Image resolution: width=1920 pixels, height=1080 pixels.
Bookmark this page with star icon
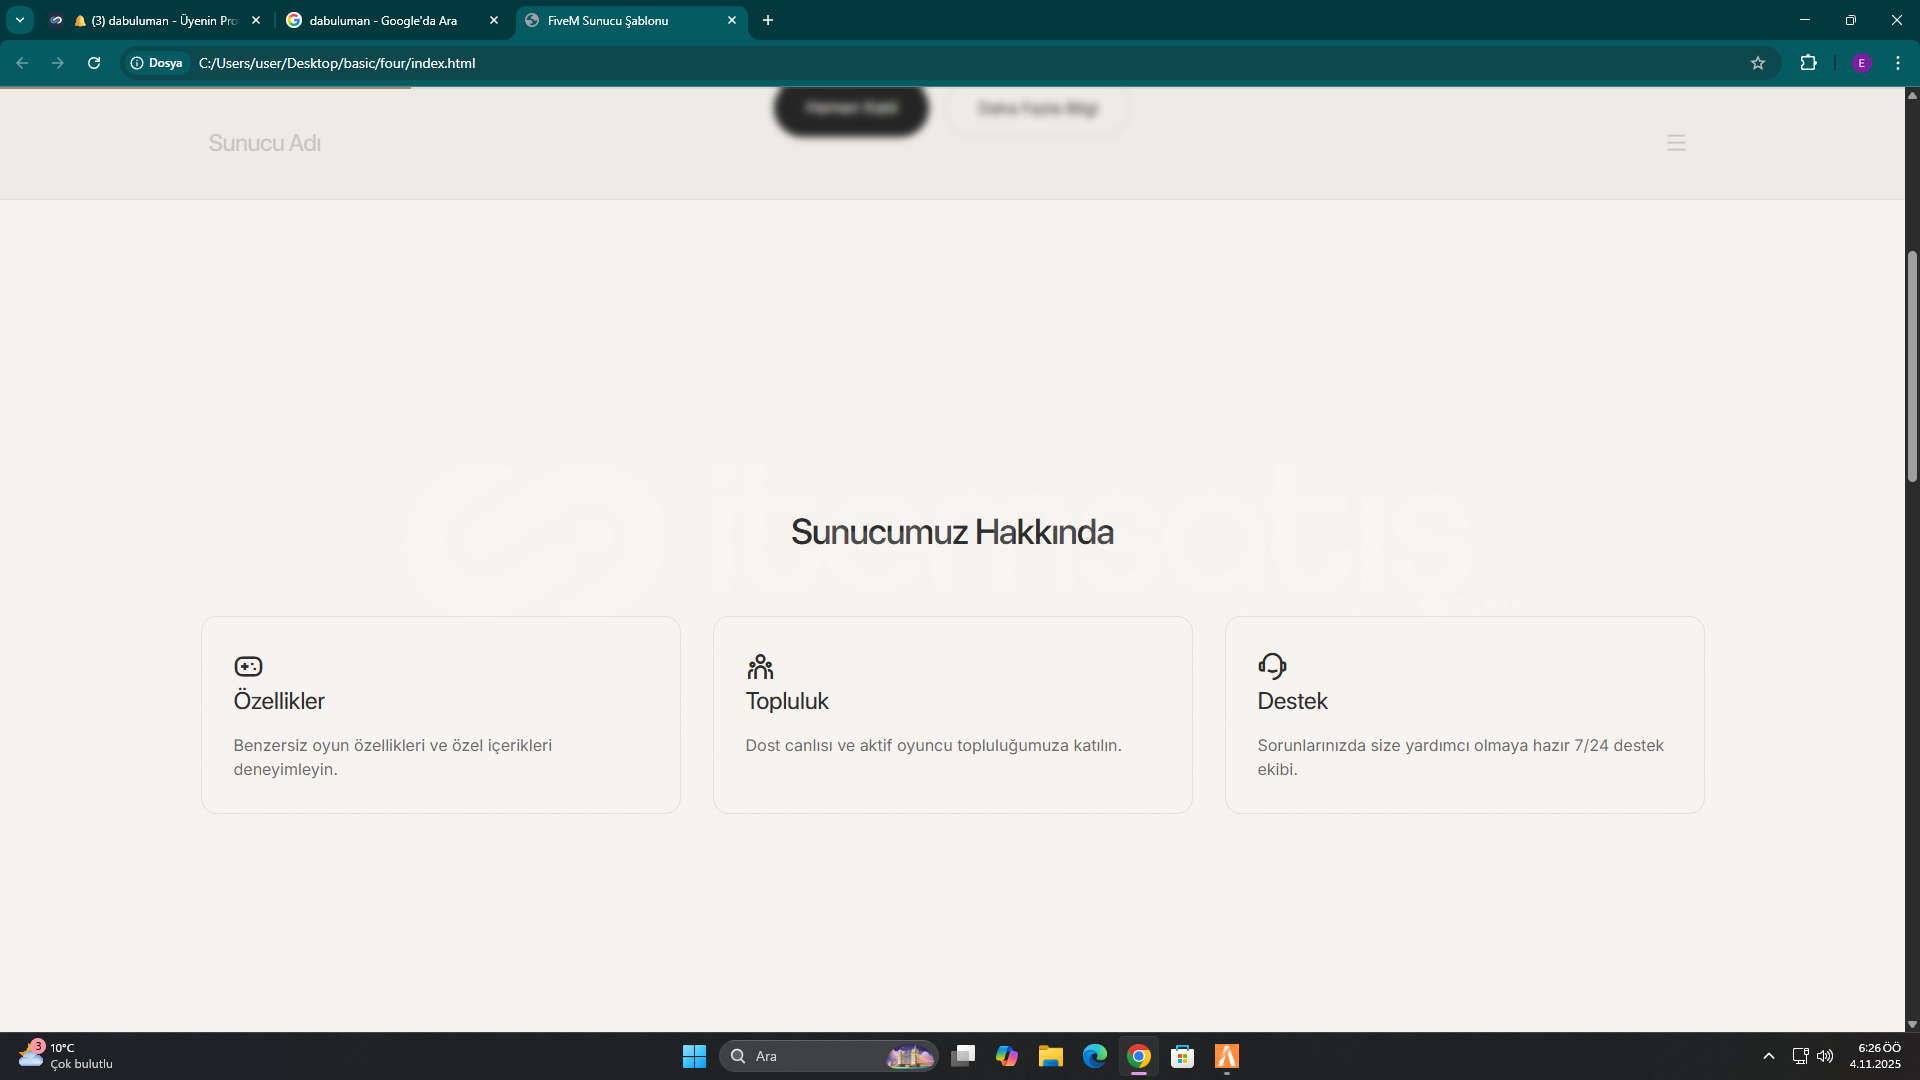point(1758,63)
